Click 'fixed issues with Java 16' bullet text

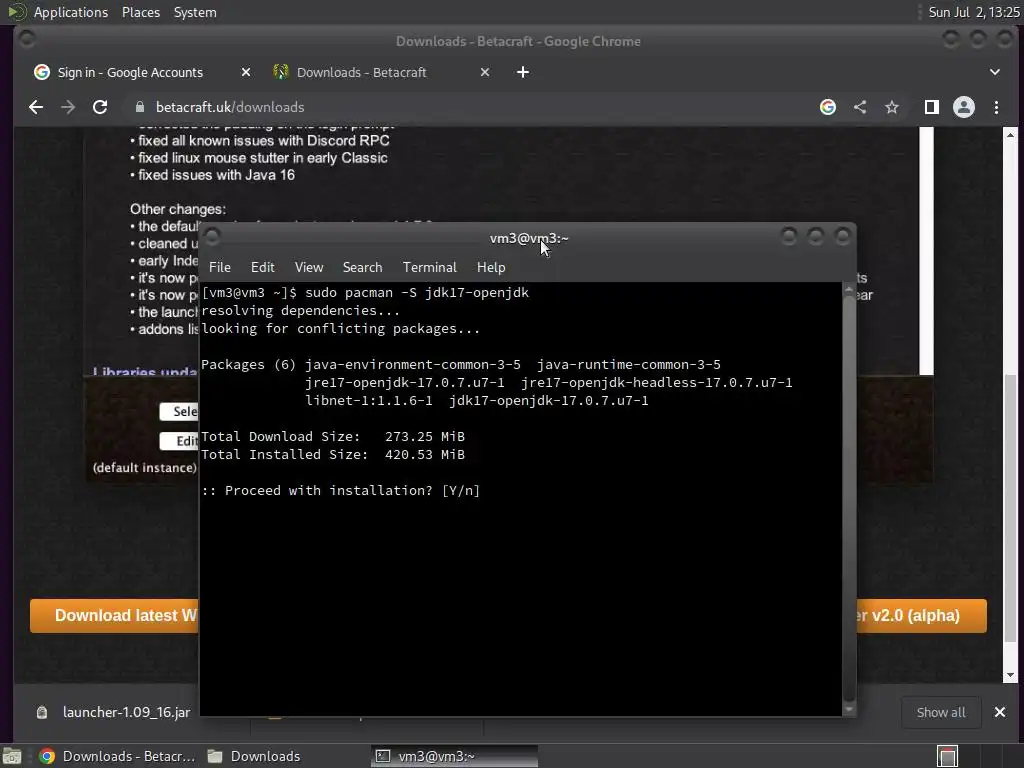pyautogui.click(x=216, y=175)
